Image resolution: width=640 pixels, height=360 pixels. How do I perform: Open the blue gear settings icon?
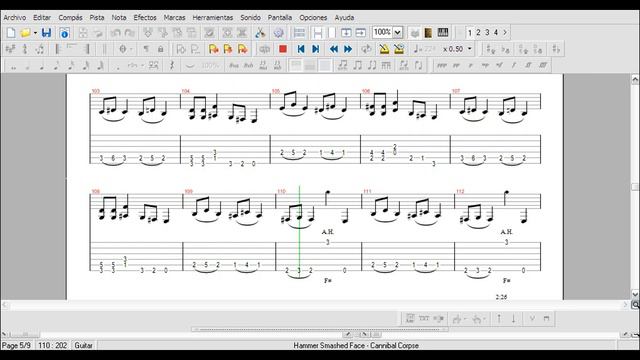click(279, 33)
